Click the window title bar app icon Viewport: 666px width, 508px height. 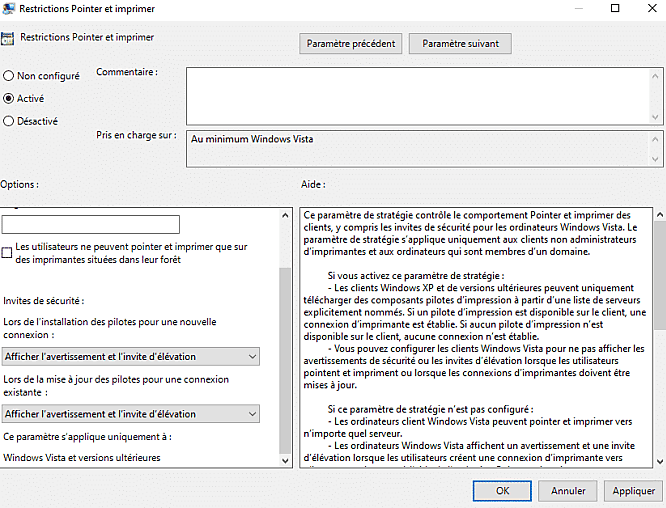coord(8,8)
